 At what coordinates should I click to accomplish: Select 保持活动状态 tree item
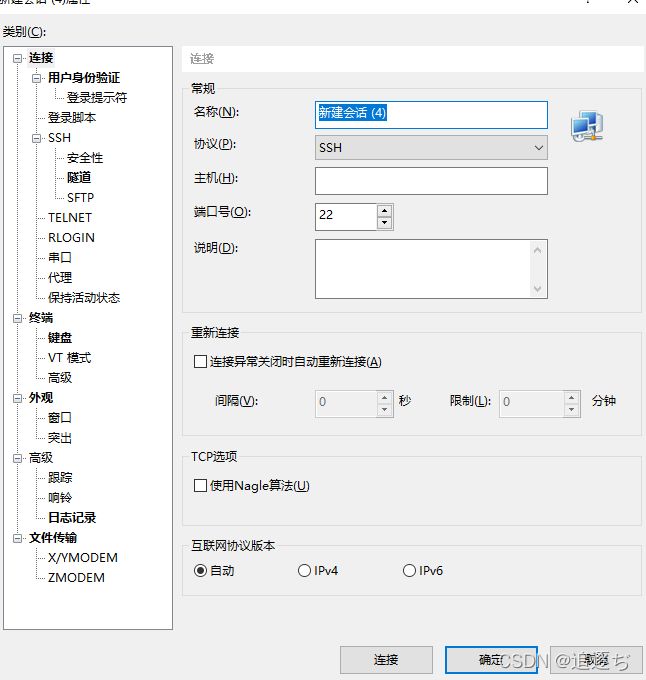coord(84,298)
